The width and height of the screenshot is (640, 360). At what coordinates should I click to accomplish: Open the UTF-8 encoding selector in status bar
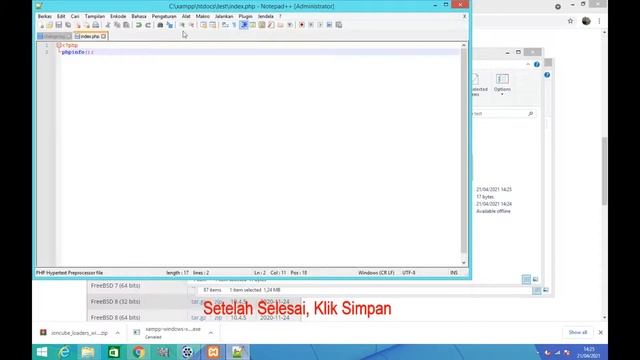pos(409,273)
